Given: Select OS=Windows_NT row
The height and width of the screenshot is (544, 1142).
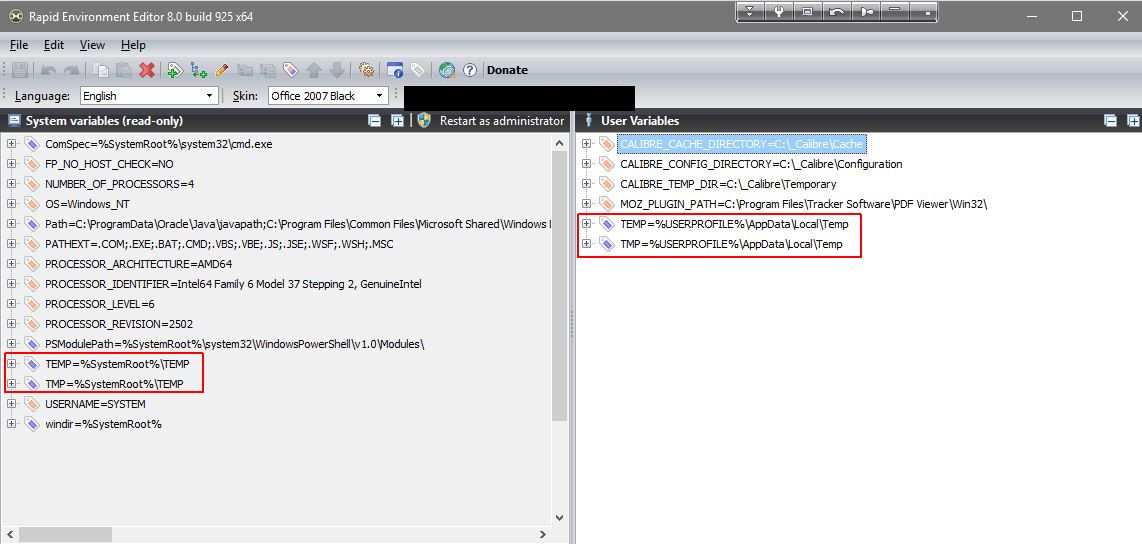Looking at the screenshot, I should click(87, 204).
